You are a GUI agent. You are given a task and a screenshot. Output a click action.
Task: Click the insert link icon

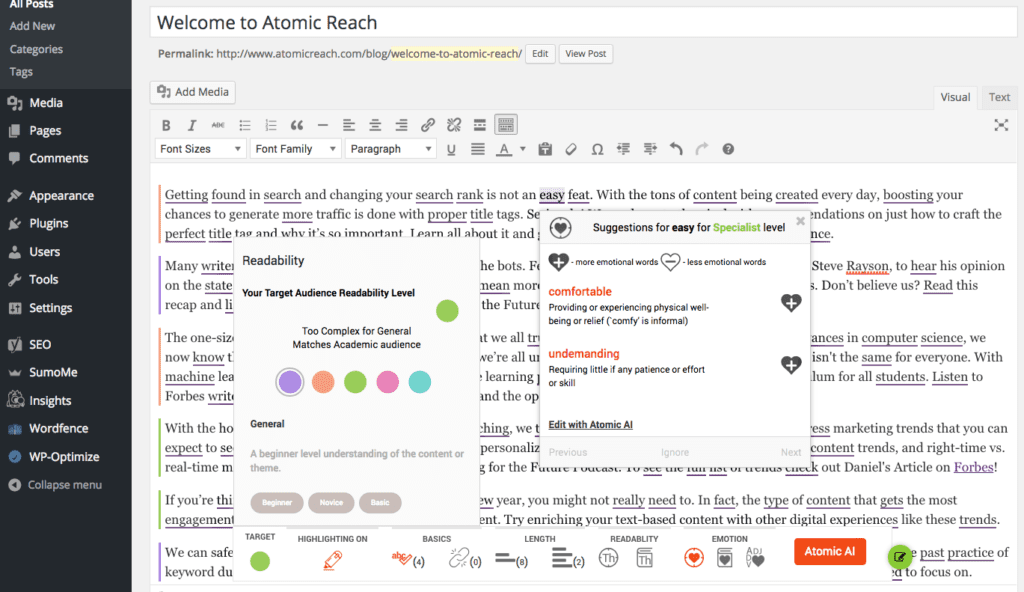[x=428, y=125]
